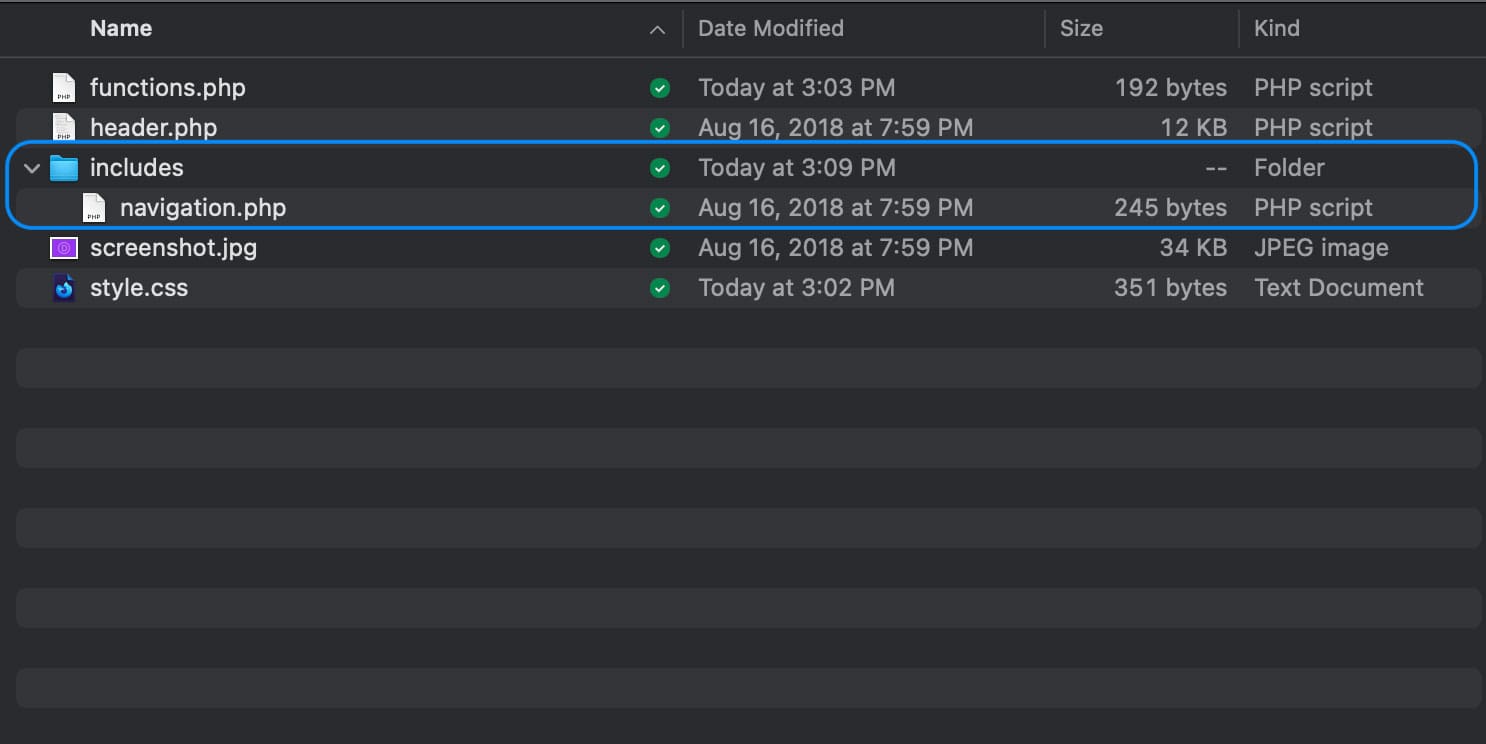
Task: Sort files by Kind column header
Action: (x=1277, y=28)
